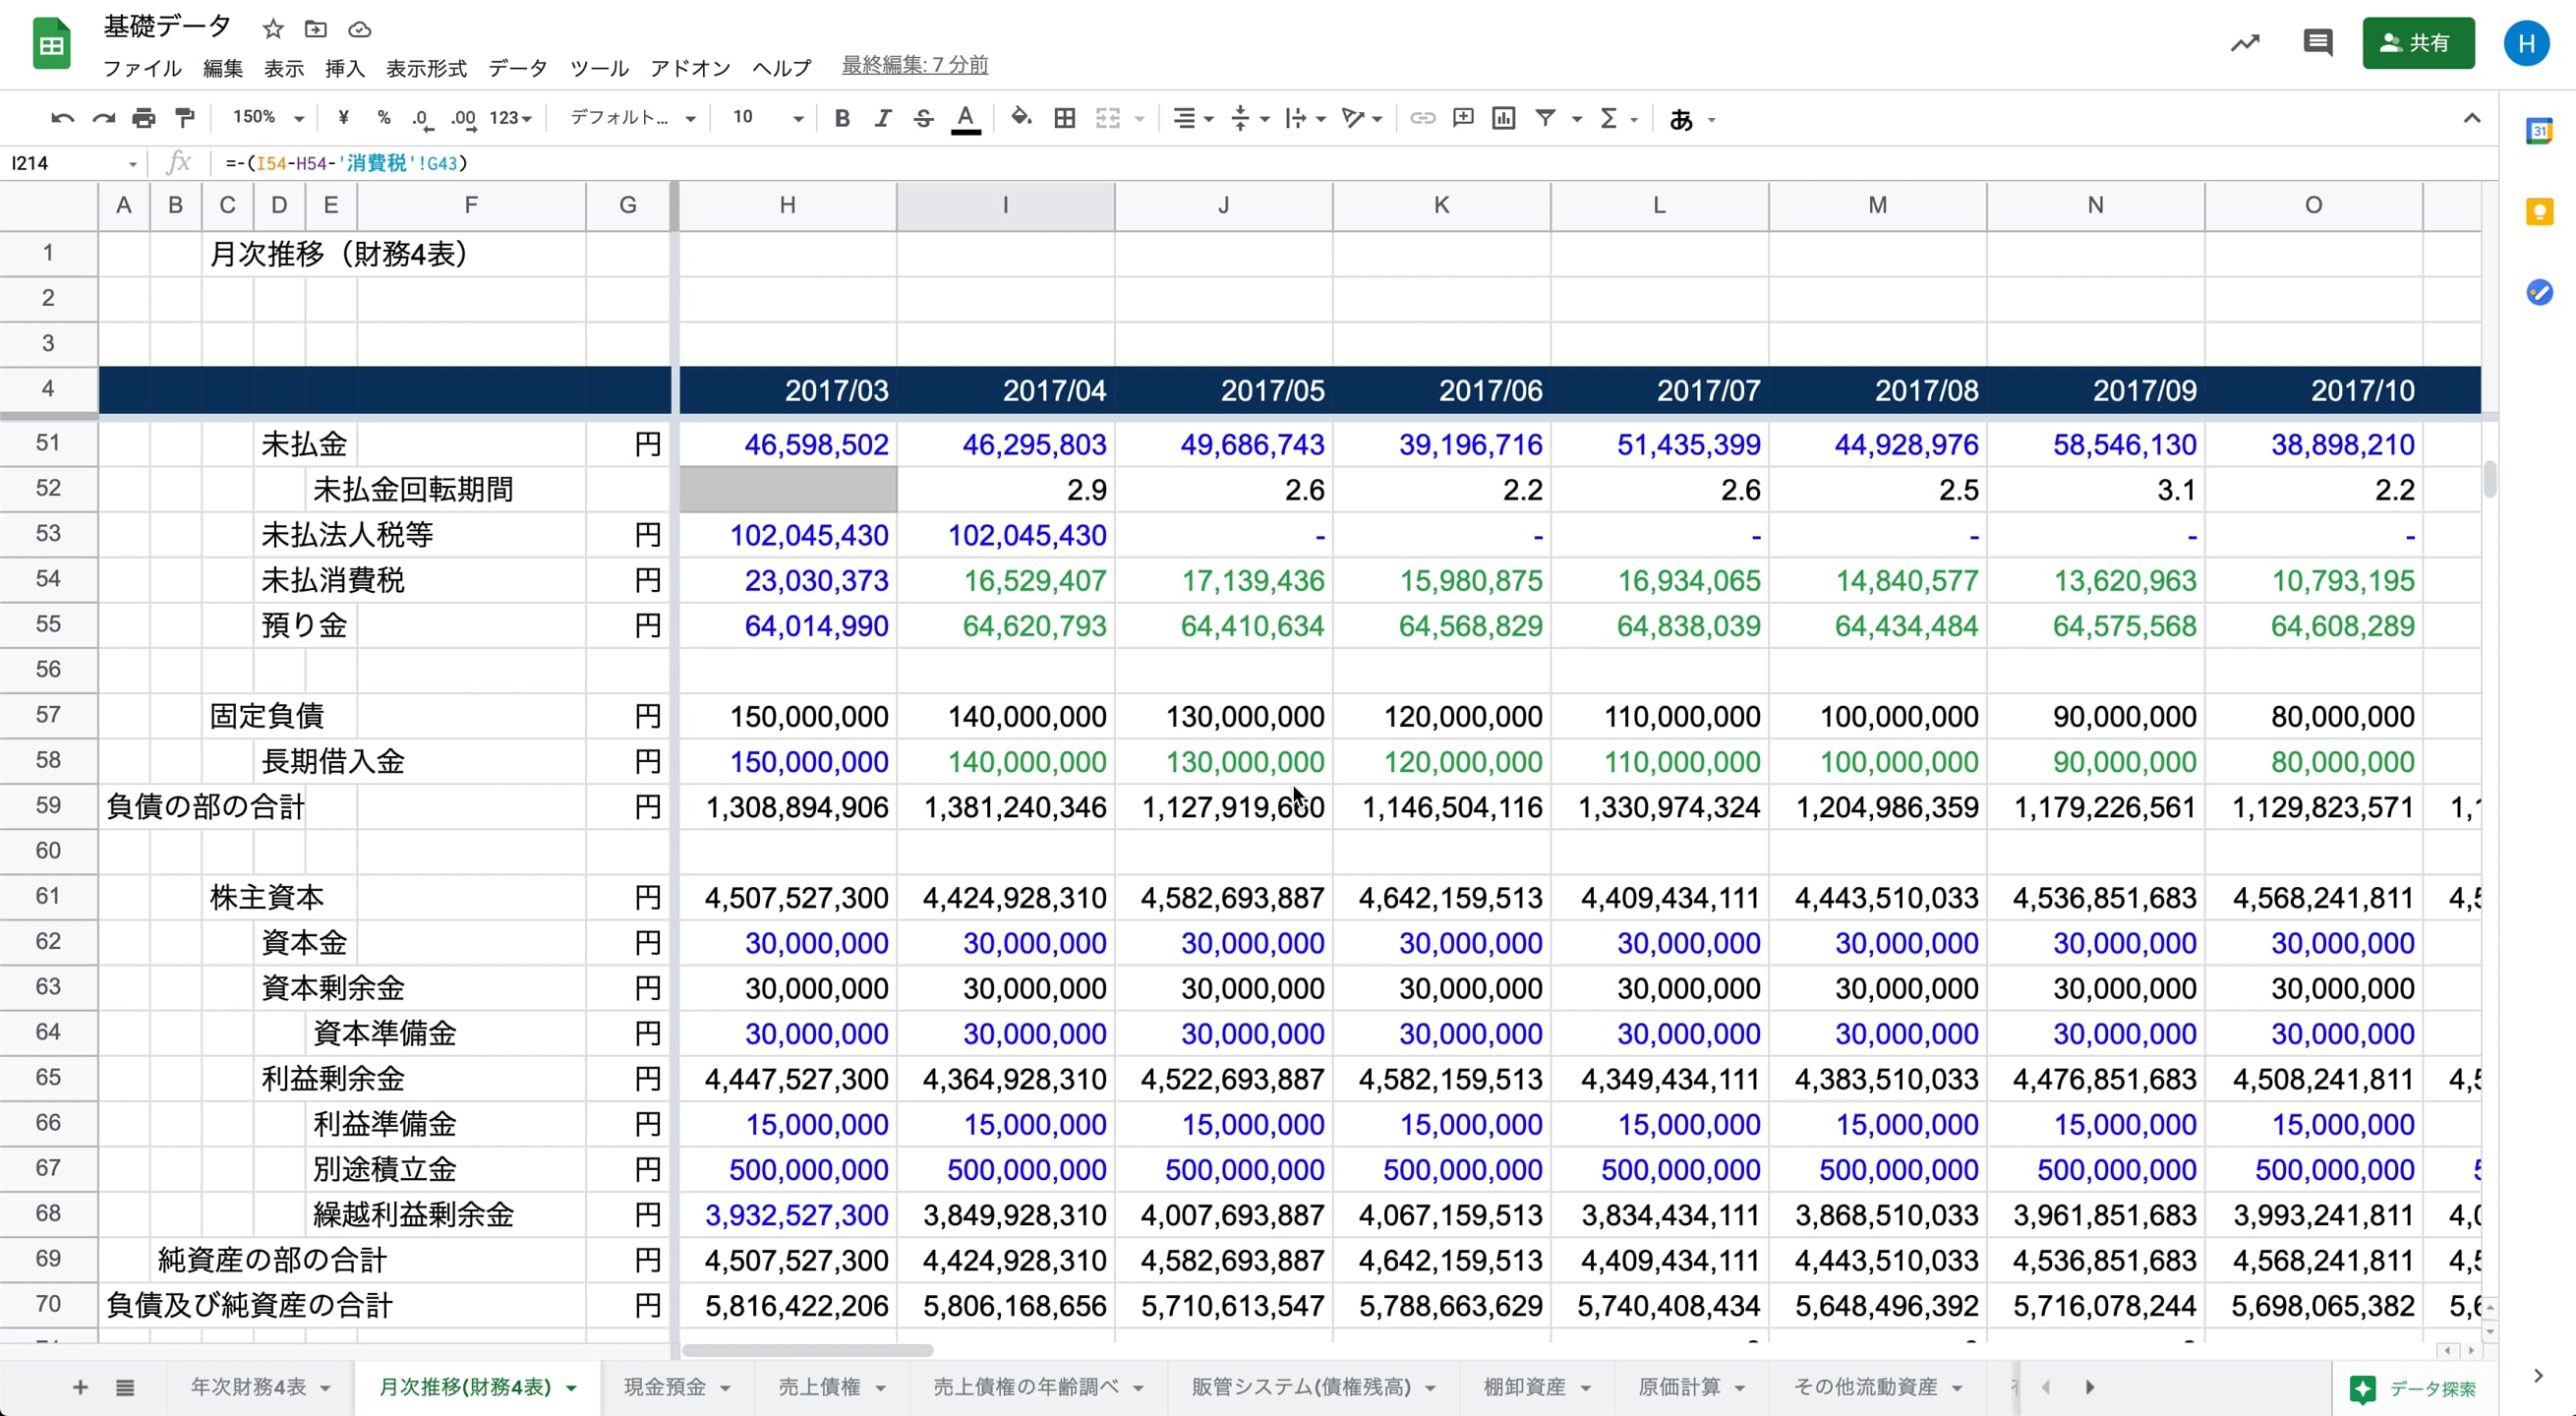The height and width of the screenshot is (1416, 2576).
Task: Open the fill color picker
Action: tap(1020, 119)
